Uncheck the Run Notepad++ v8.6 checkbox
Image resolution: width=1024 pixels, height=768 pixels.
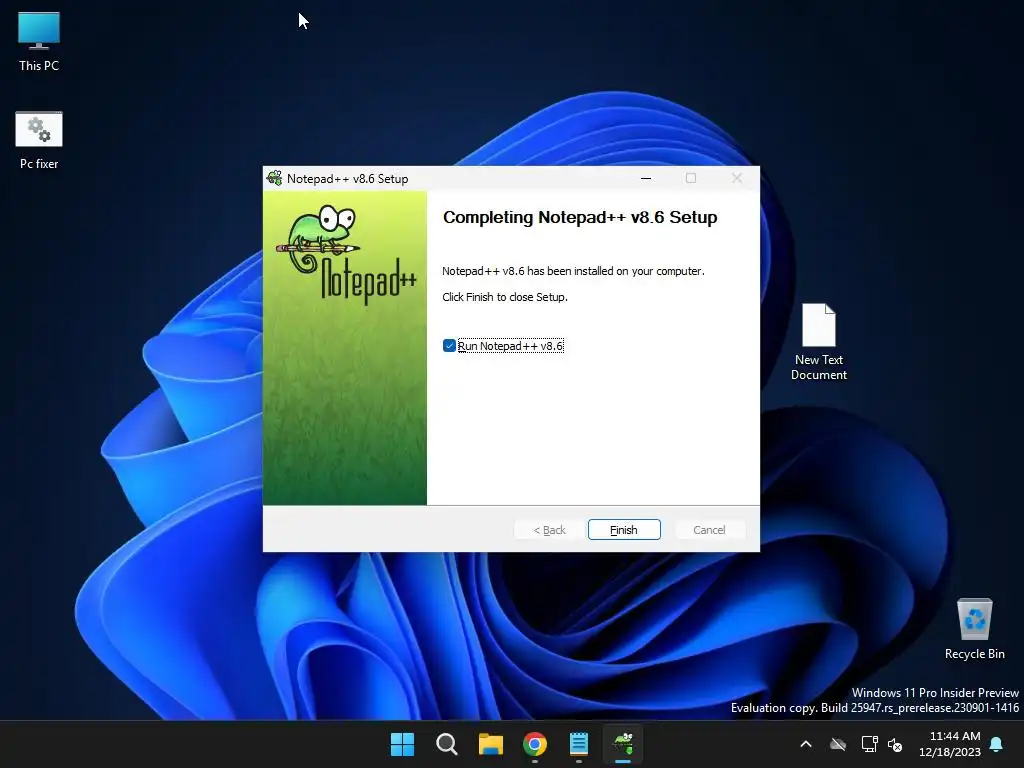pos(449,345)
